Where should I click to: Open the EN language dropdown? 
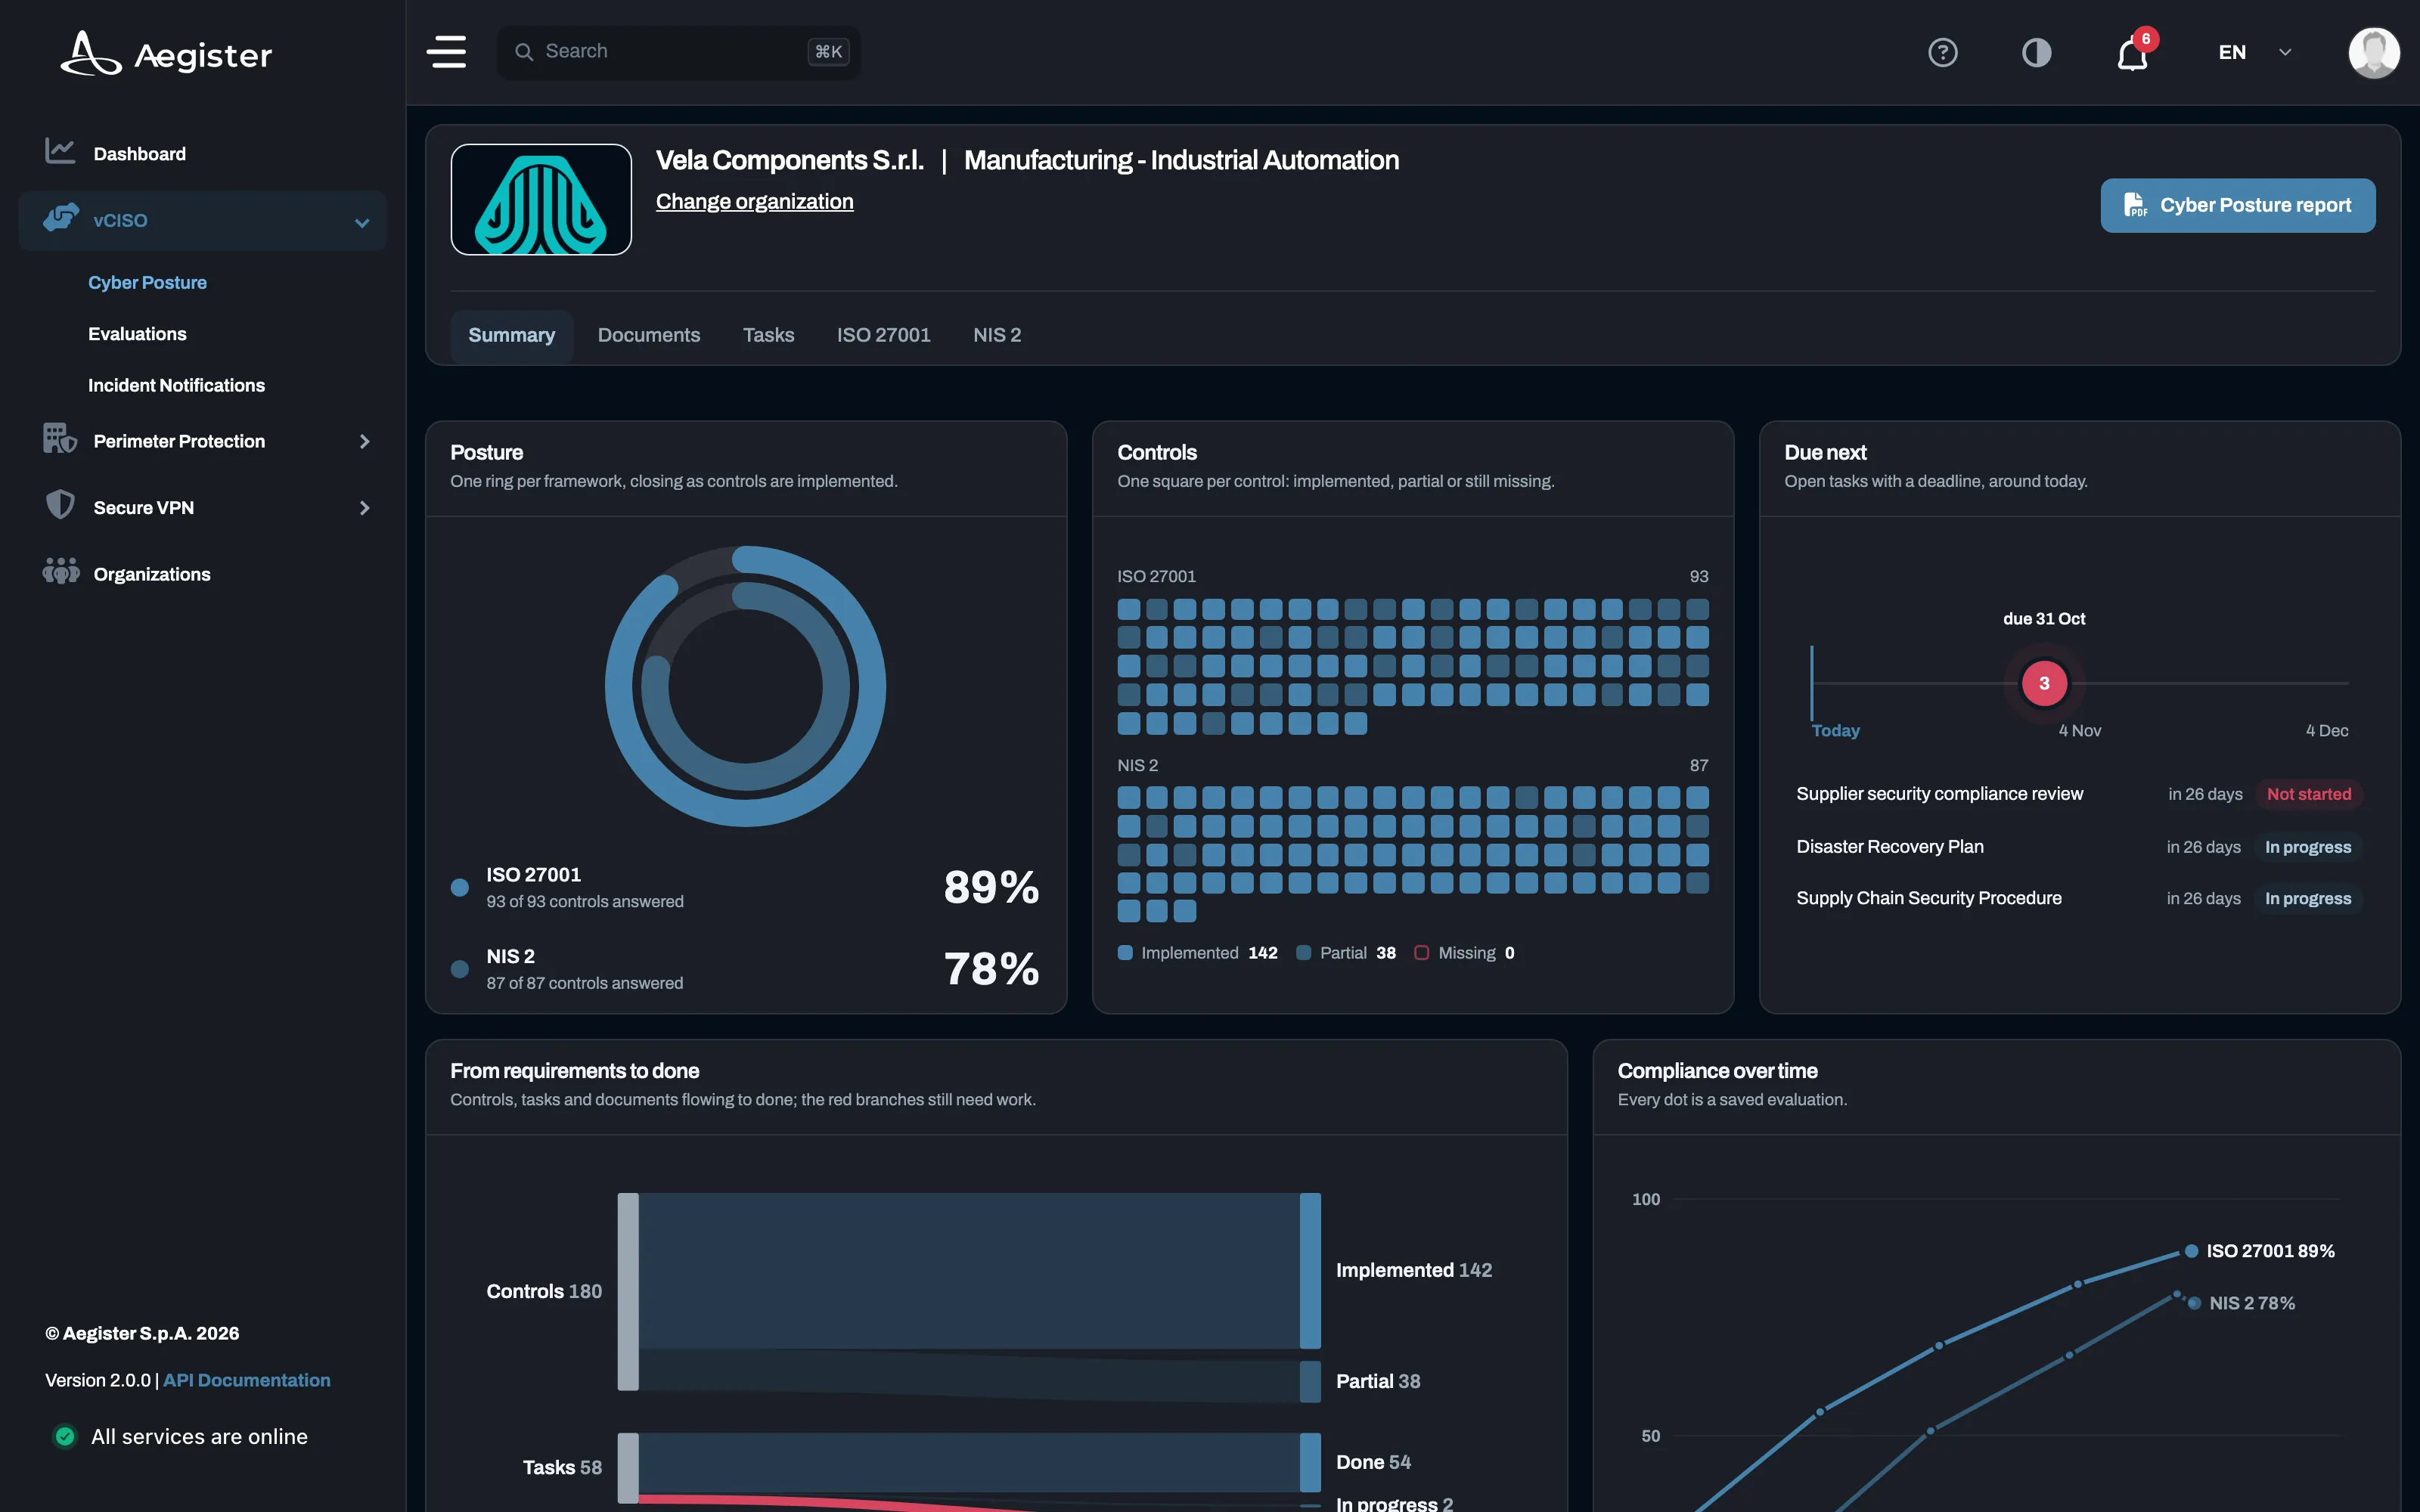tap(2254, 52)
